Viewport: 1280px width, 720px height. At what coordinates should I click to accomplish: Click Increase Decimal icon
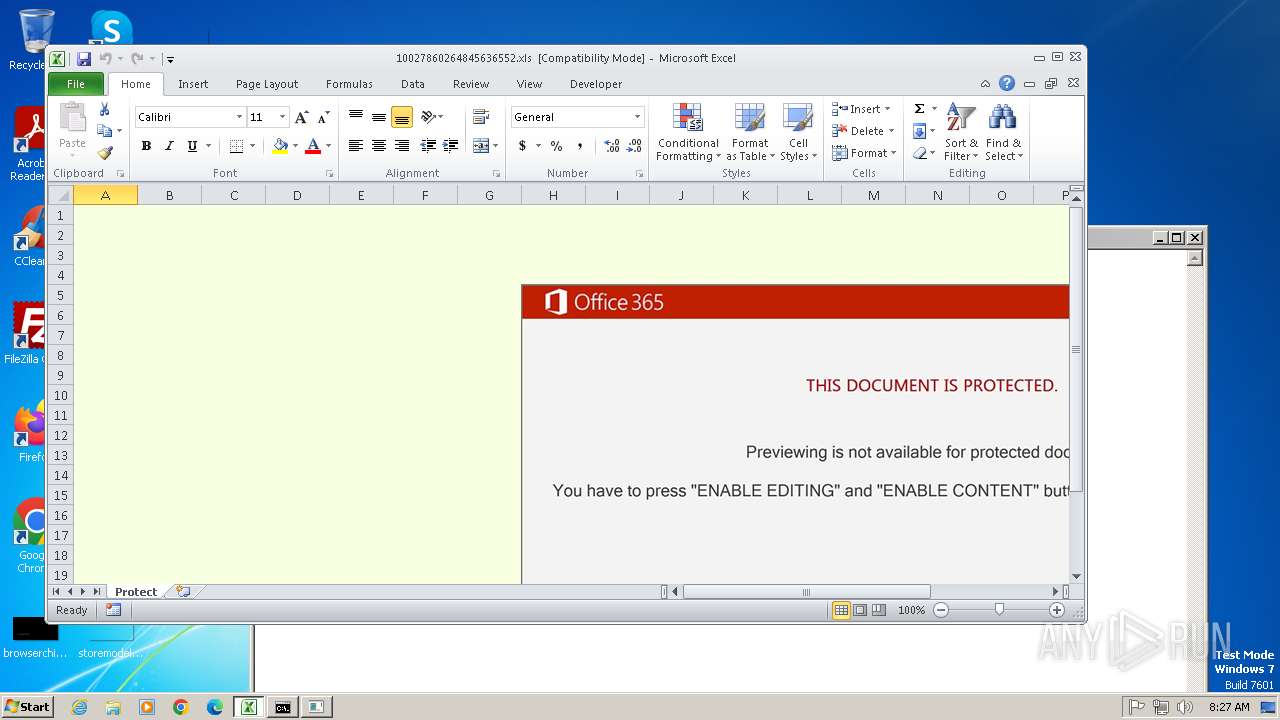point(612,146)
